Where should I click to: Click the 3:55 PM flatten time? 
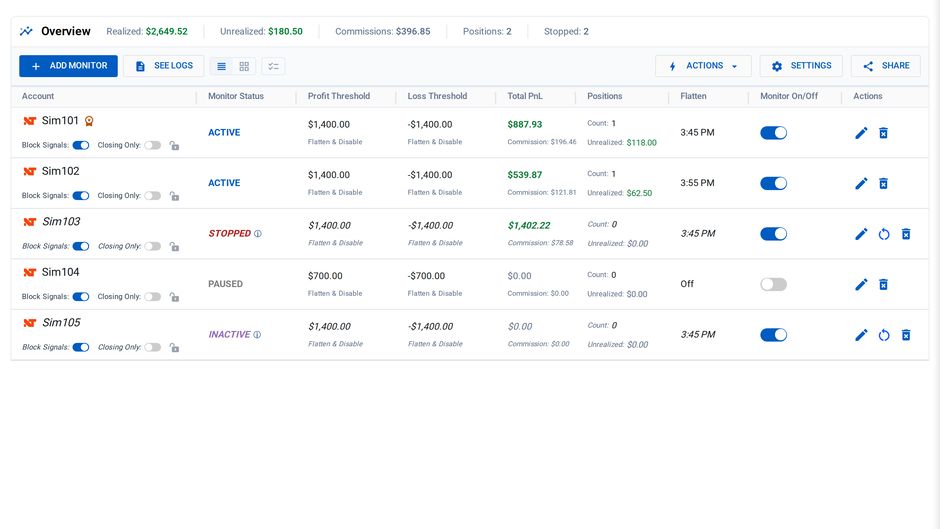click(697, 183)
